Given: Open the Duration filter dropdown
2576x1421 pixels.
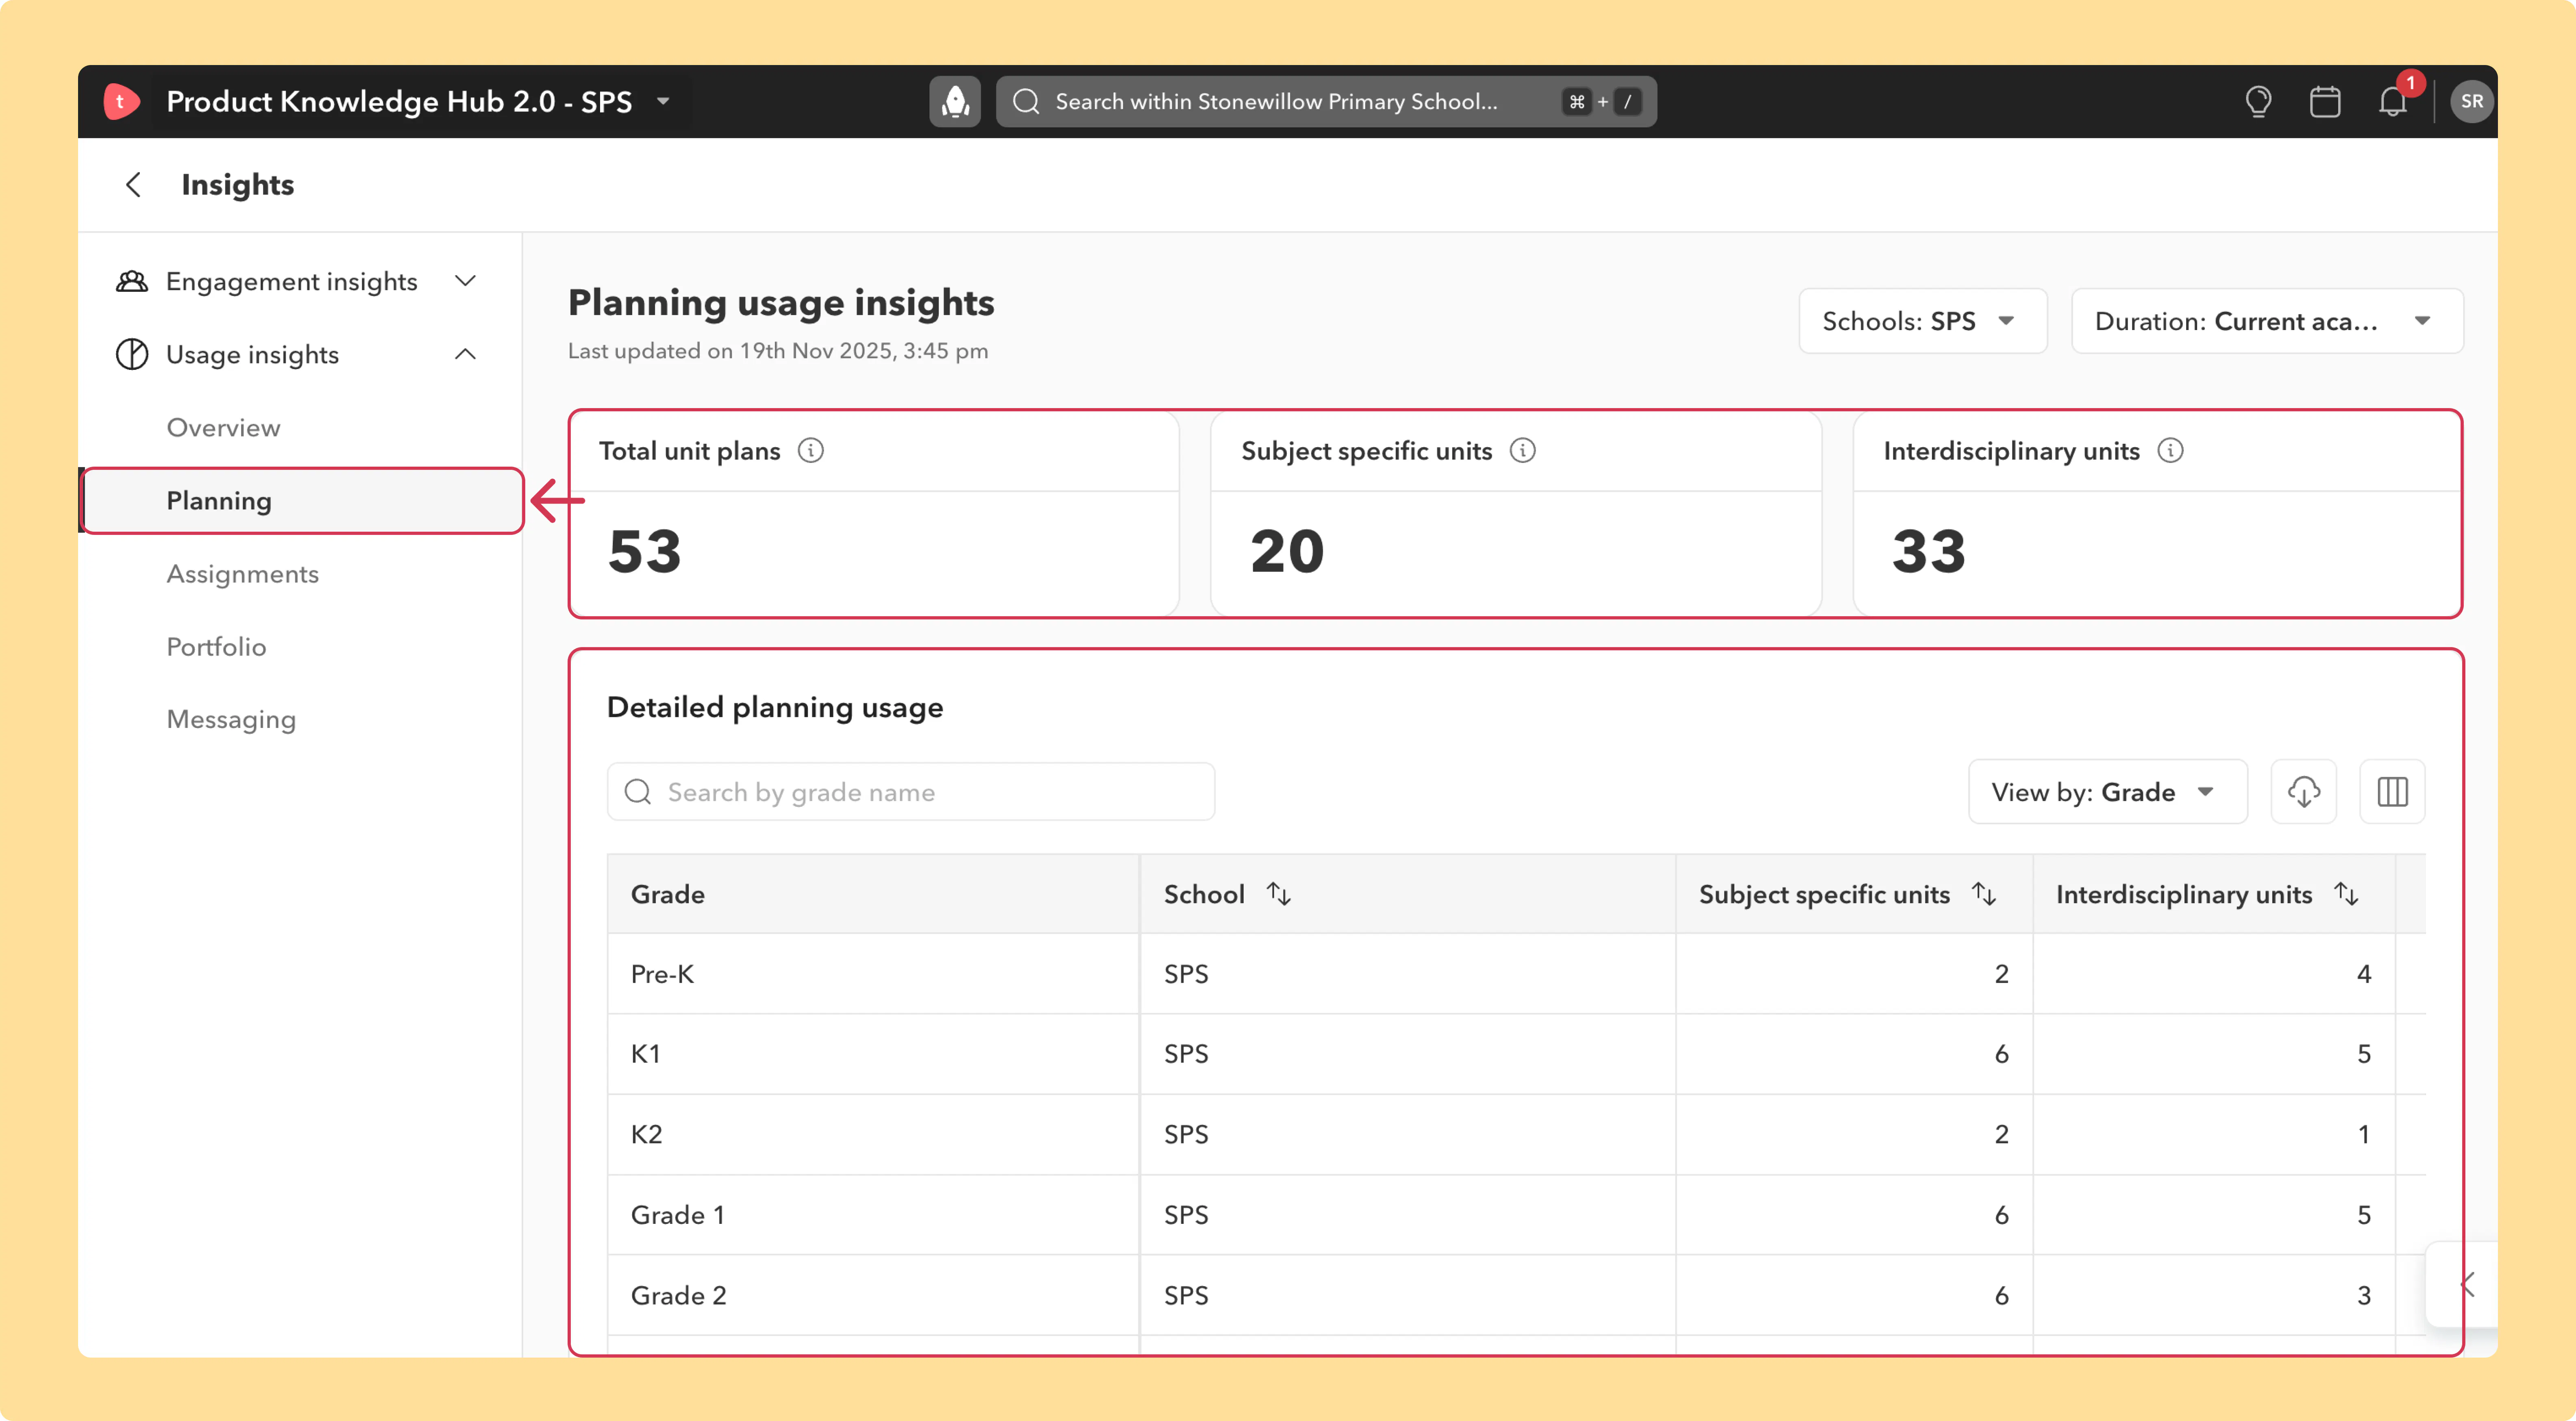Looking at the screenshot, I should coord(2267,321).
